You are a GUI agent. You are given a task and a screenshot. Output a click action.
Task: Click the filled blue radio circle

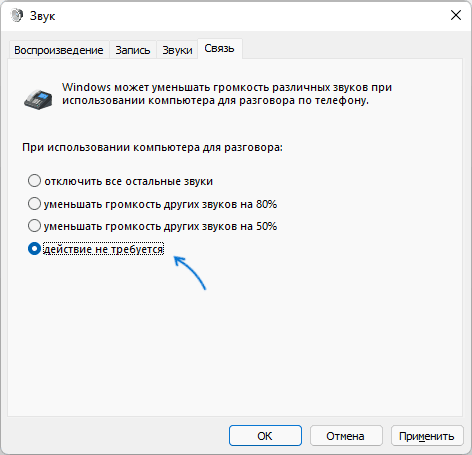point(34,249)
